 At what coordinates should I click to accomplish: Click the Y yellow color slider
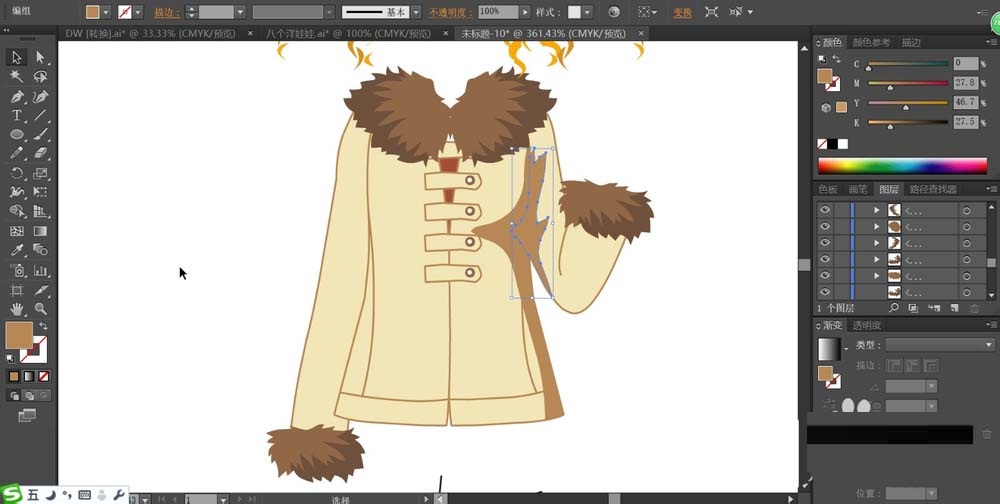[x=906, y=102]
